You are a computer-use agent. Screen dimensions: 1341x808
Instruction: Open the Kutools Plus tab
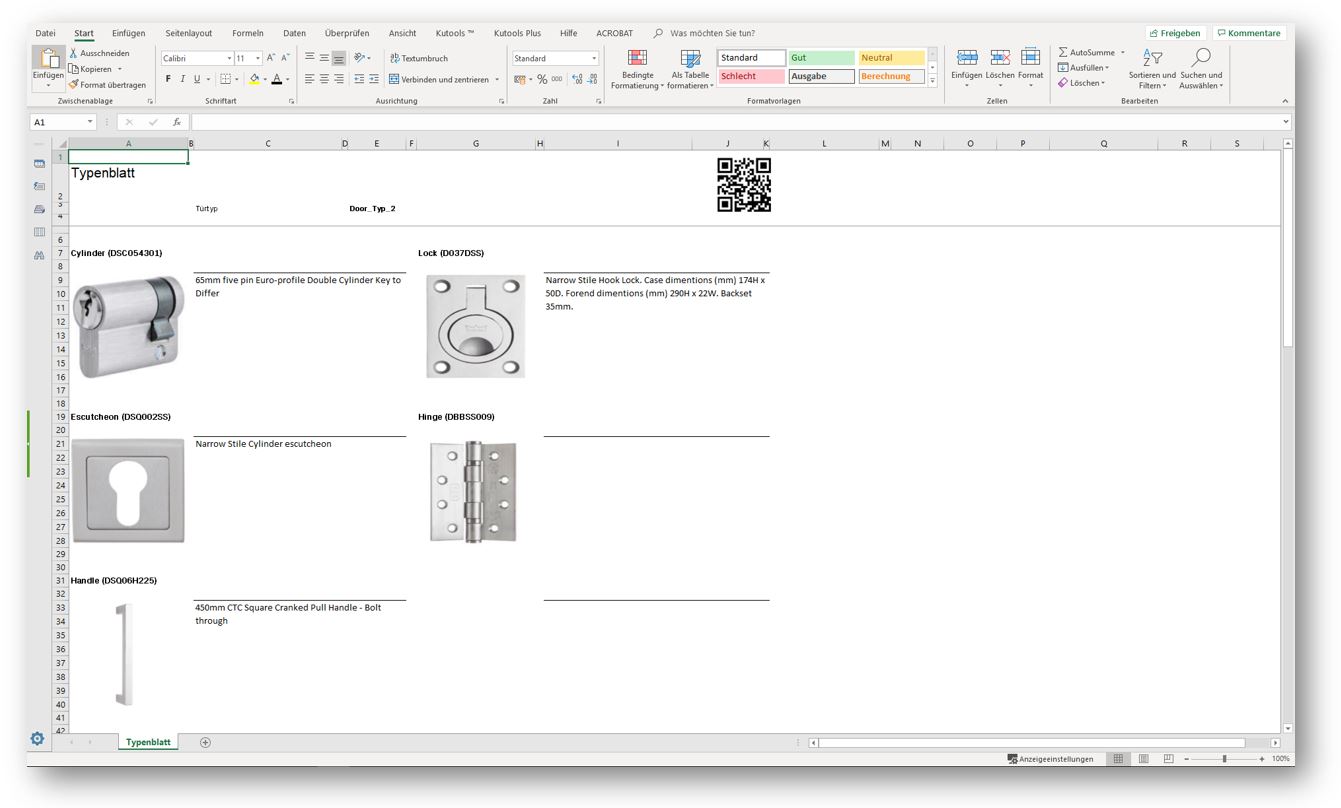(517, 33)
